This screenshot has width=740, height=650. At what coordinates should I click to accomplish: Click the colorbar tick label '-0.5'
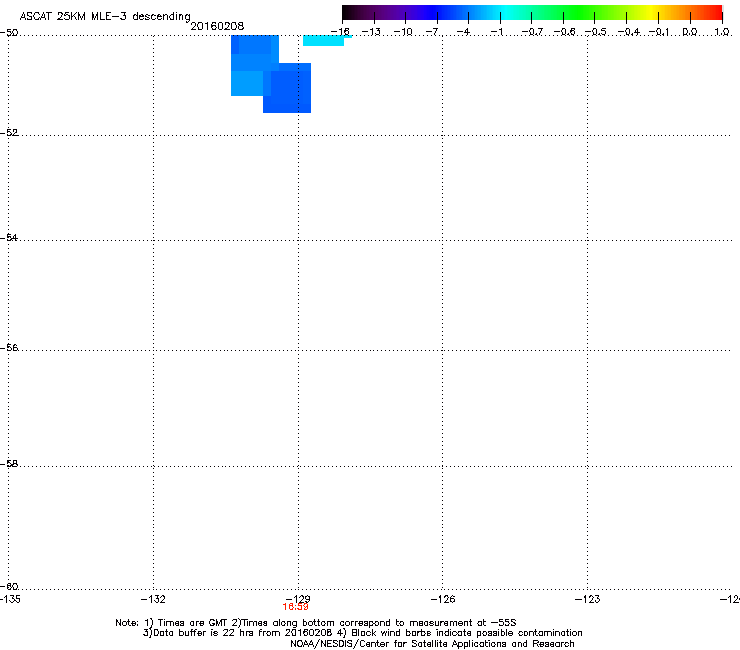[x=596, y=32]
